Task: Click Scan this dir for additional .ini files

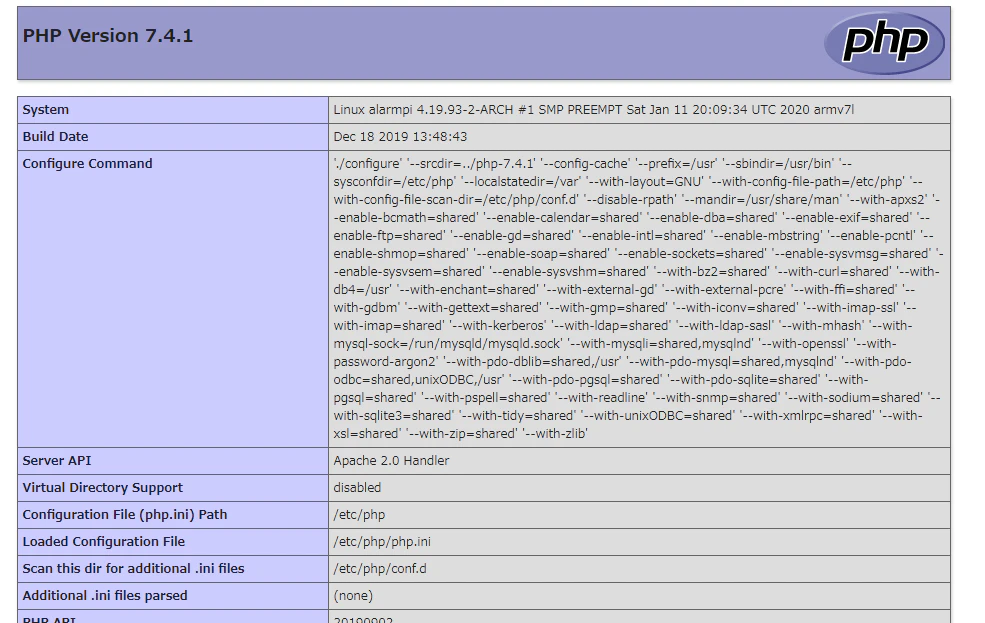Action: pos(133,568)
